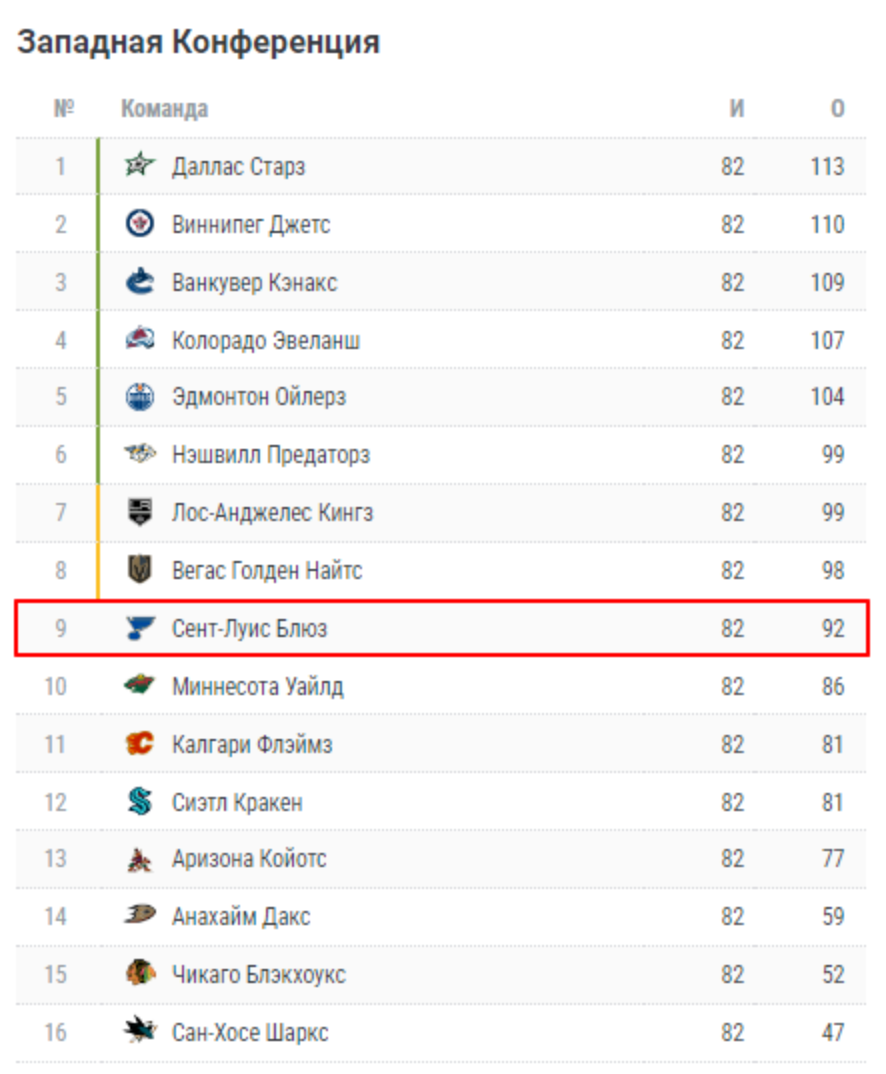Click the Calgary Flames logo icon

139,744
